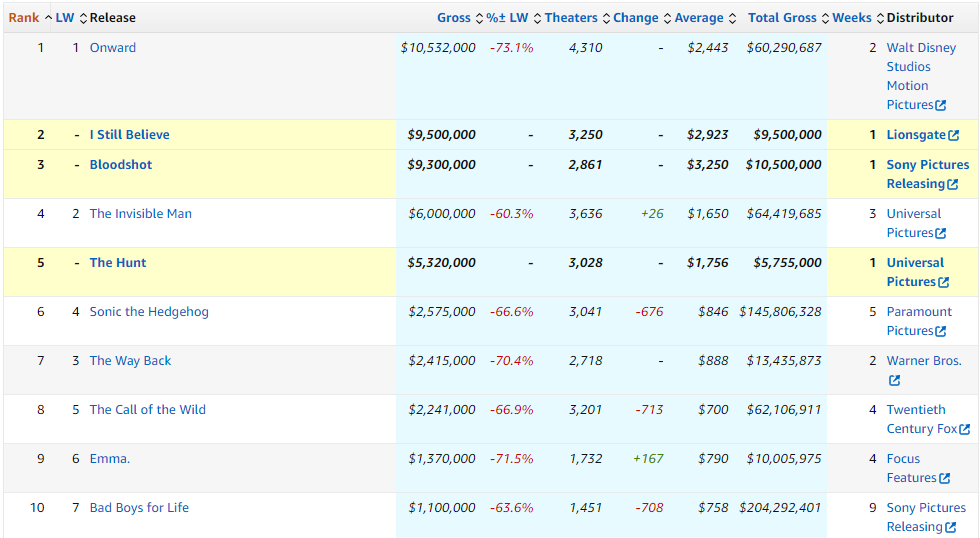Click external link icon after Twentieth Century Fox
The image size is (980, 538).
click(964, 430)
